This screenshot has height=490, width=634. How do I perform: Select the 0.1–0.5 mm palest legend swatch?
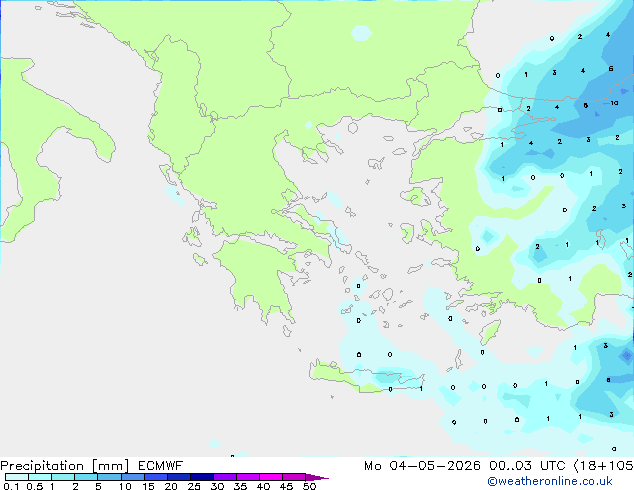click(x=17, y=477)
